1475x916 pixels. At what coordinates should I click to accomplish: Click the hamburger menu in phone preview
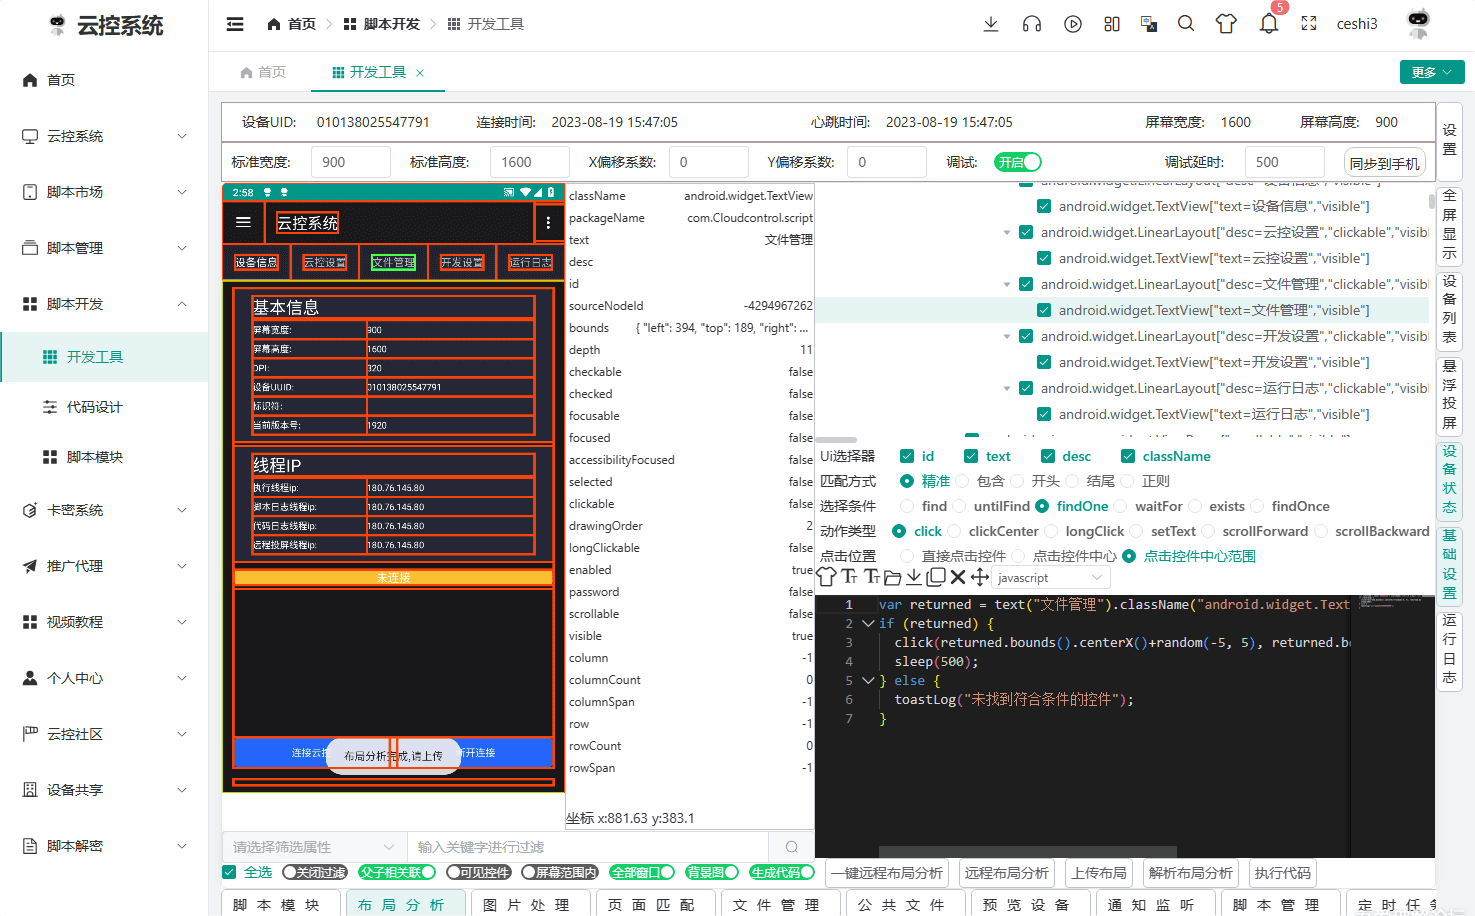coord(243,223)
